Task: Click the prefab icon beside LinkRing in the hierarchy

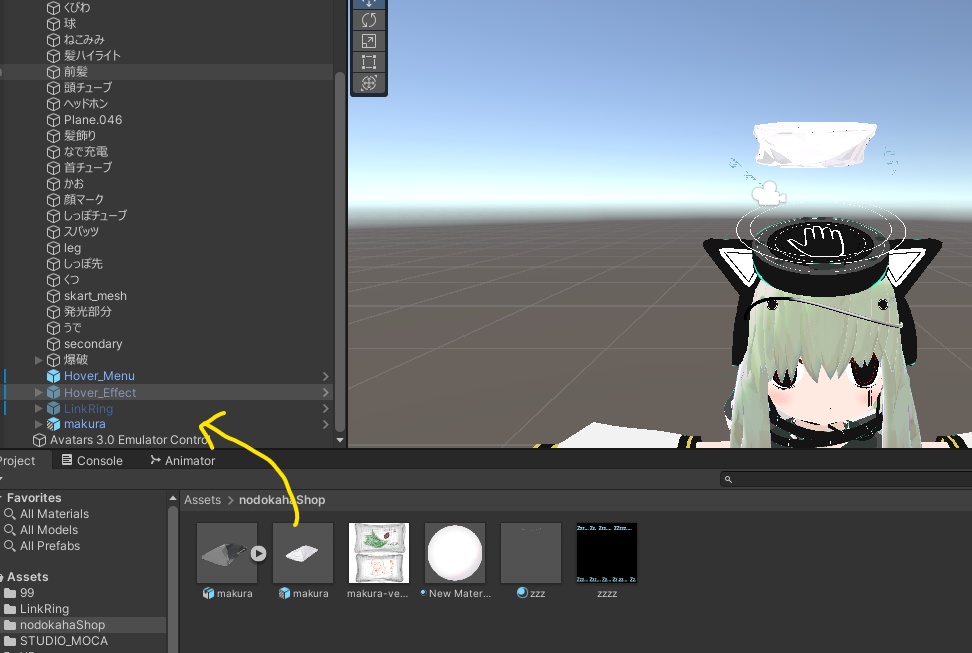Action: [53, 409]
